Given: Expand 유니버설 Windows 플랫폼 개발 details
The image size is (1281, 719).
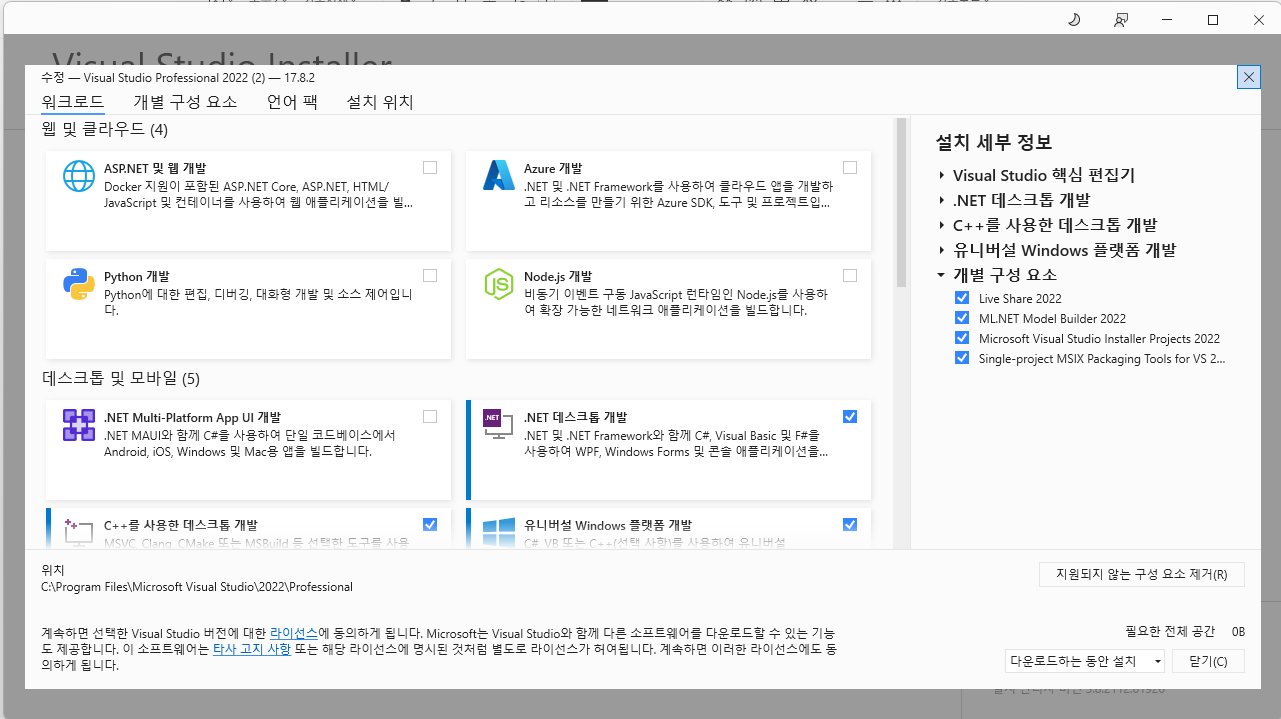Looking at the screenshot, I should (942, 250).
